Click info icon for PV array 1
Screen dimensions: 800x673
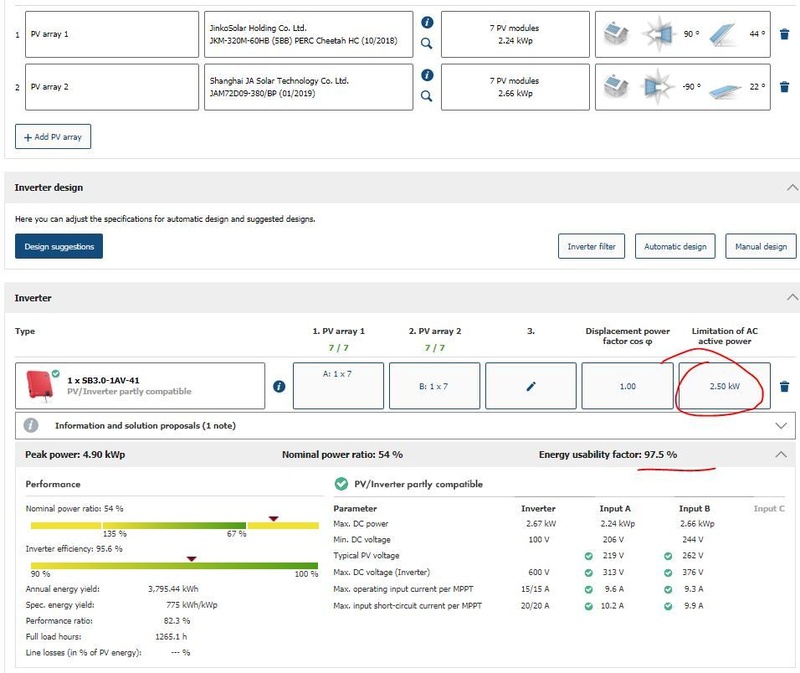coord(427,23)
